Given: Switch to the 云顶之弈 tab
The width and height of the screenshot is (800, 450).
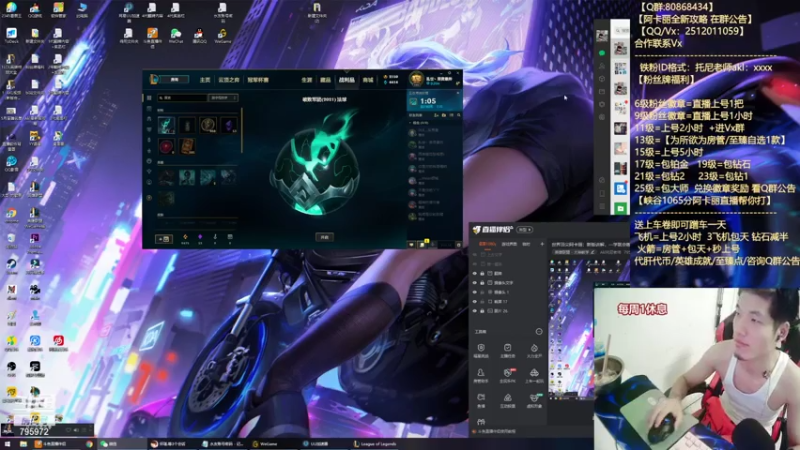Looking at the screenshot, I should tap(229, 80).
